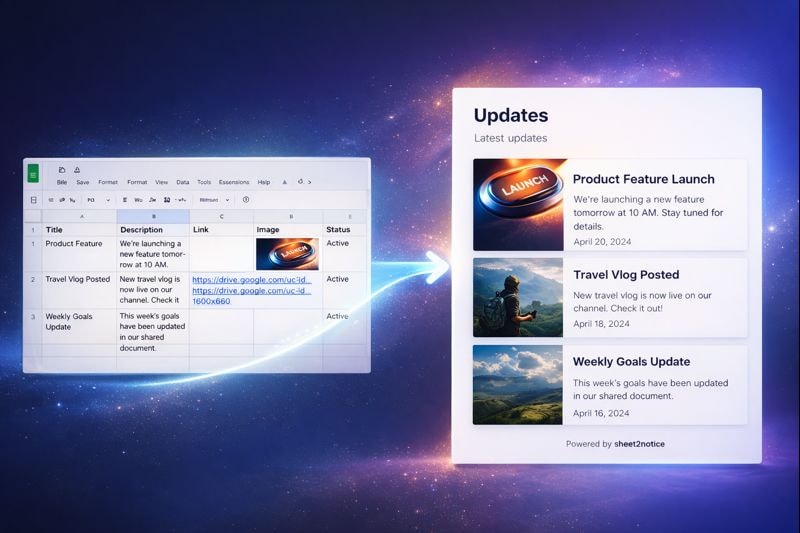The height and width of the screenshot is (533, 800).
Task: Click the 'Weekly Goals Update' card title
Action: click(x=631, y=362)
